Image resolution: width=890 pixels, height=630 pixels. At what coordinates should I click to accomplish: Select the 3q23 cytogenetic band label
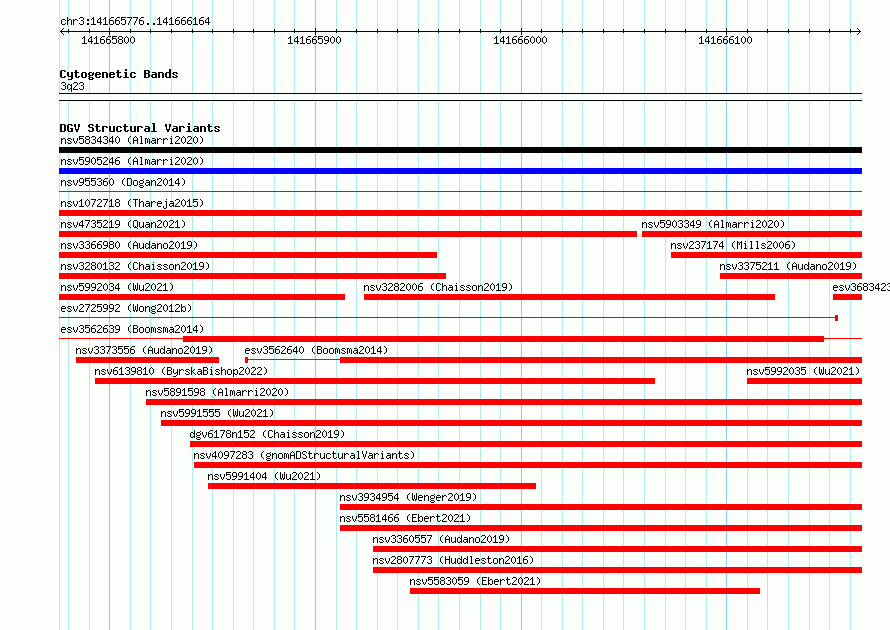click(72, 86)
